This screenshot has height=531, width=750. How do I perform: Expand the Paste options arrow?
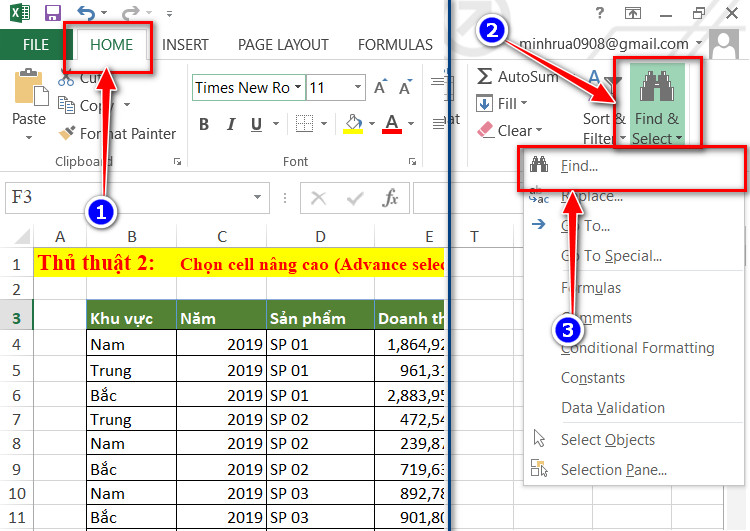pyautogui.click(x=29, y=137)
